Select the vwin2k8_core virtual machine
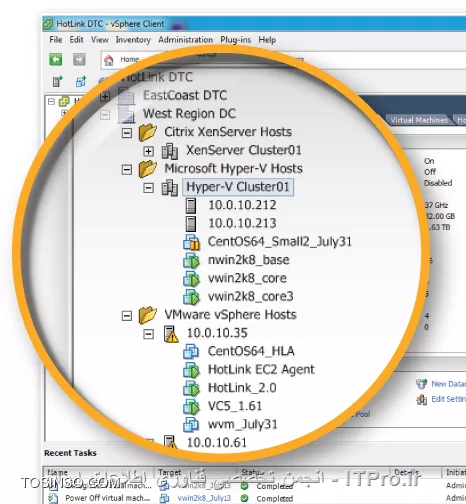466x504 pixels. (247, 278)
